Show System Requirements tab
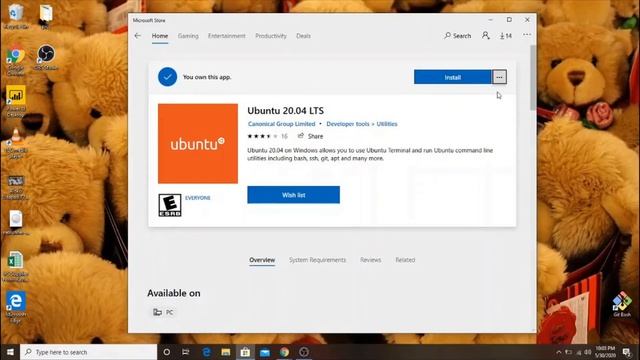The image size is (640, 360). 318,260
